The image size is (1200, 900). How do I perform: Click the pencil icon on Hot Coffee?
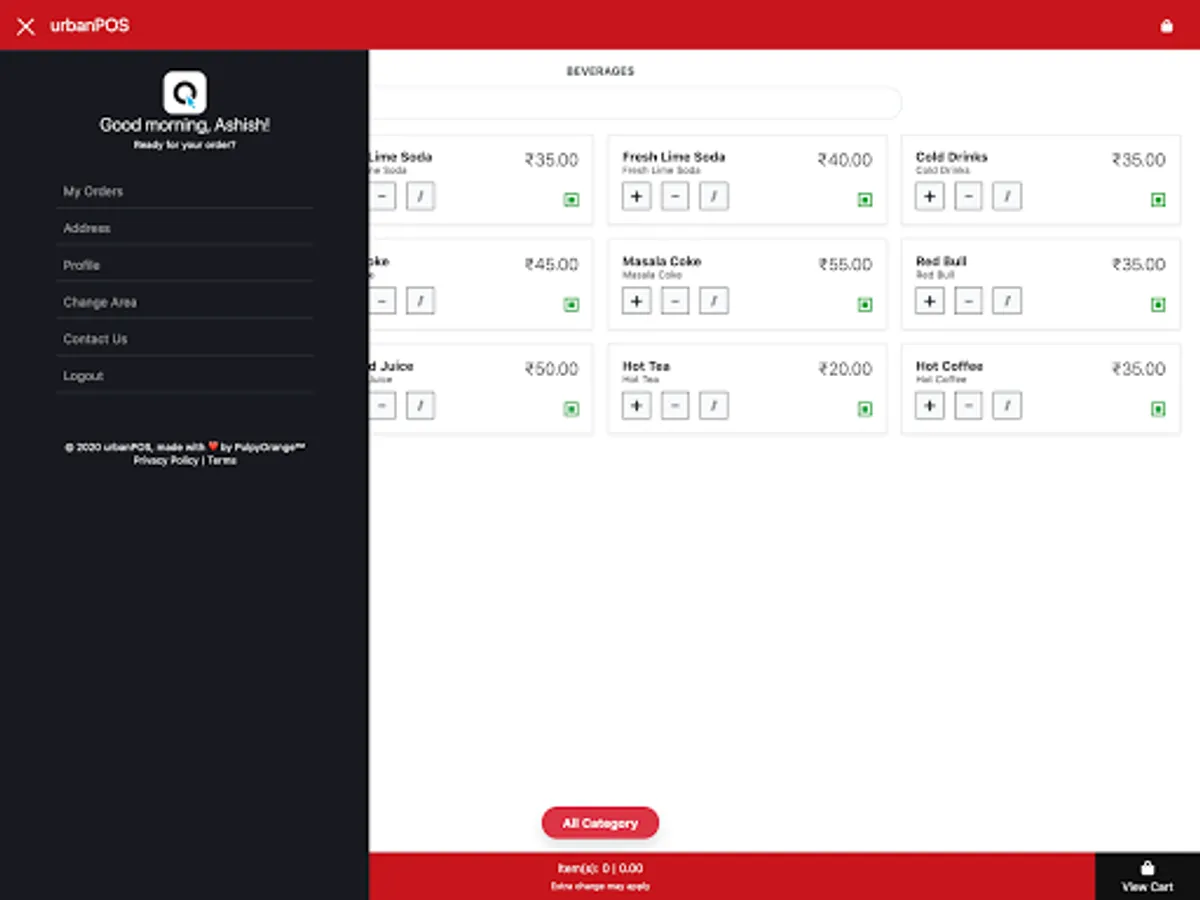[1007, 405]
